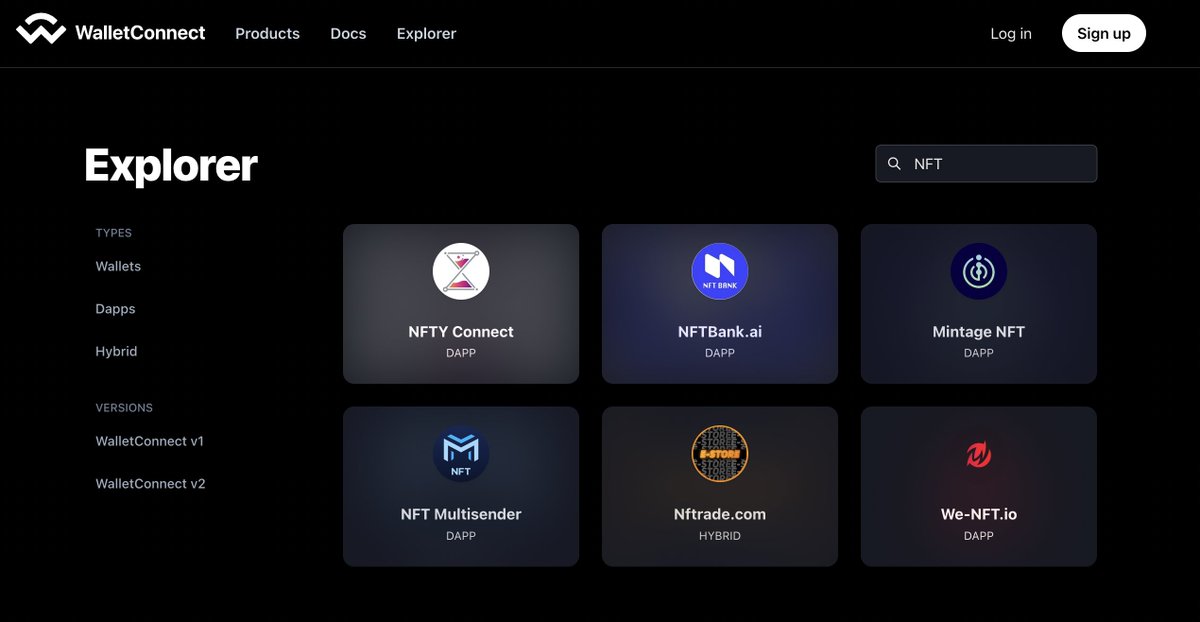Select the WalletConnect v1 version filter
This screenshot has height=622, width=1200.
point(150,441)
